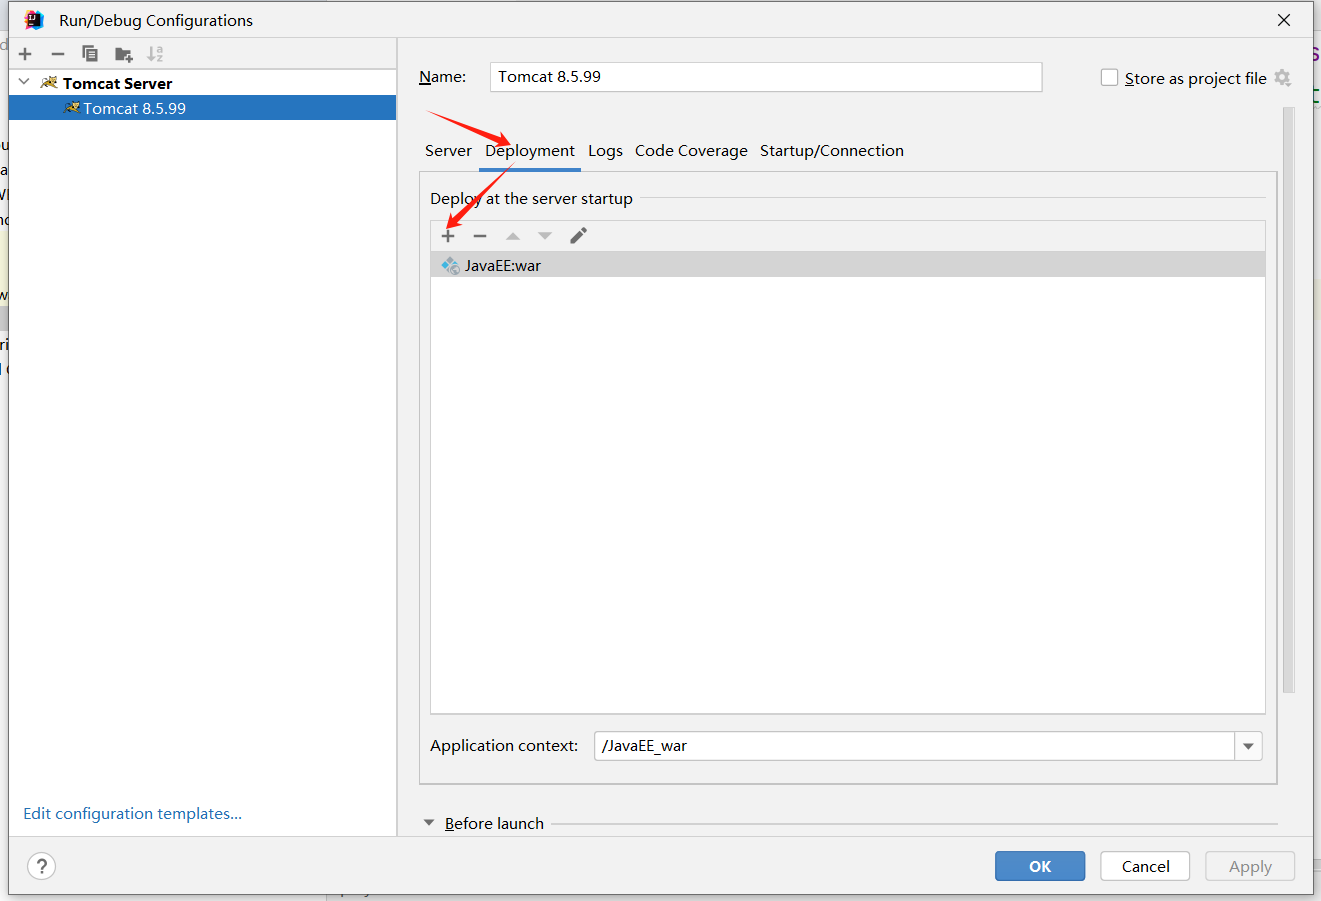This screenshot has width=1321, height=901.
Task: Move the deployment down
Action: [x=545, y=236]
